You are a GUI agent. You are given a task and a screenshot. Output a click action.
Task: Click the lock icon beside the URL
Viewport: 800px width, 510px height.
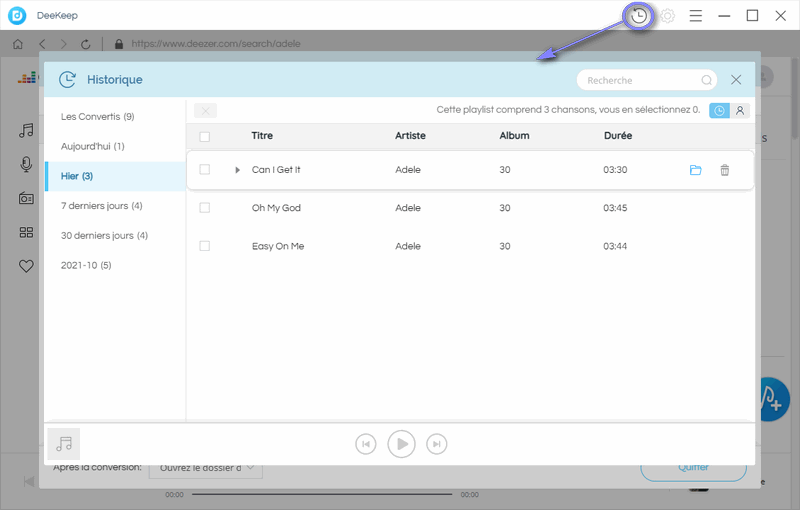point(119,44)
